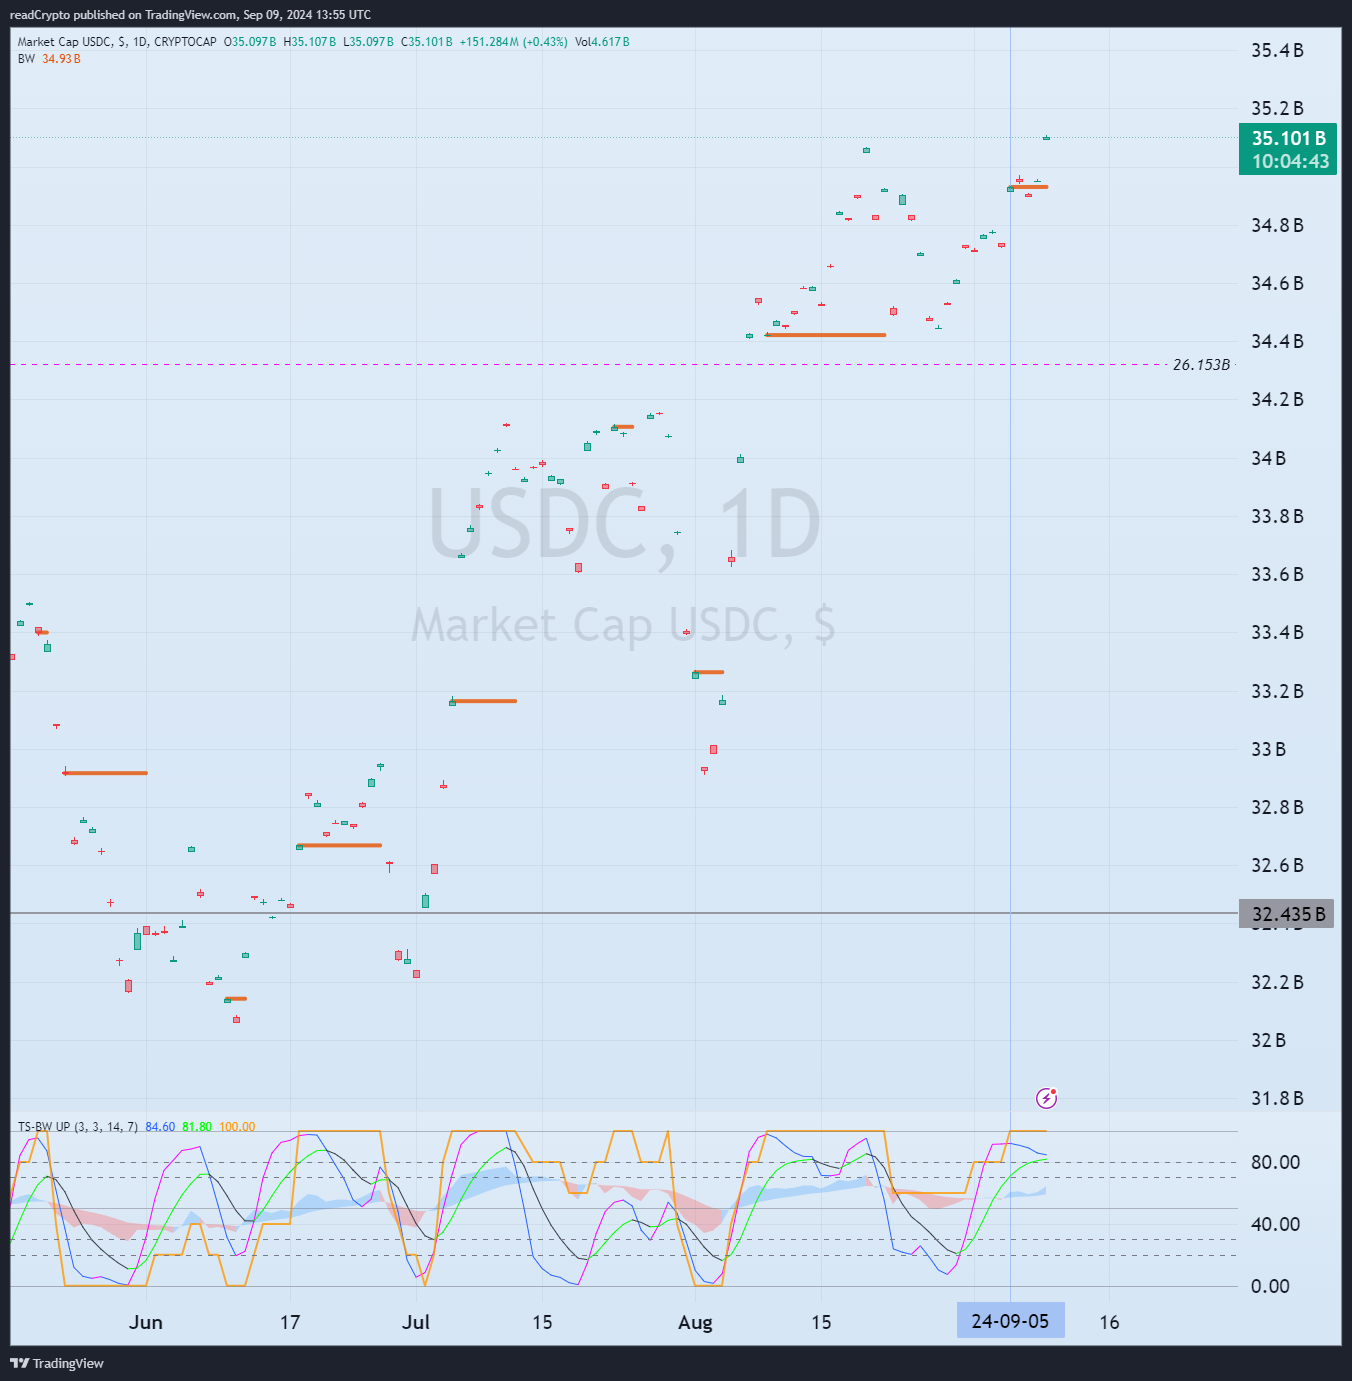Click the 16 label on time axis
This screenshot has height=1381, width=1352.
pos(1109,1322)
